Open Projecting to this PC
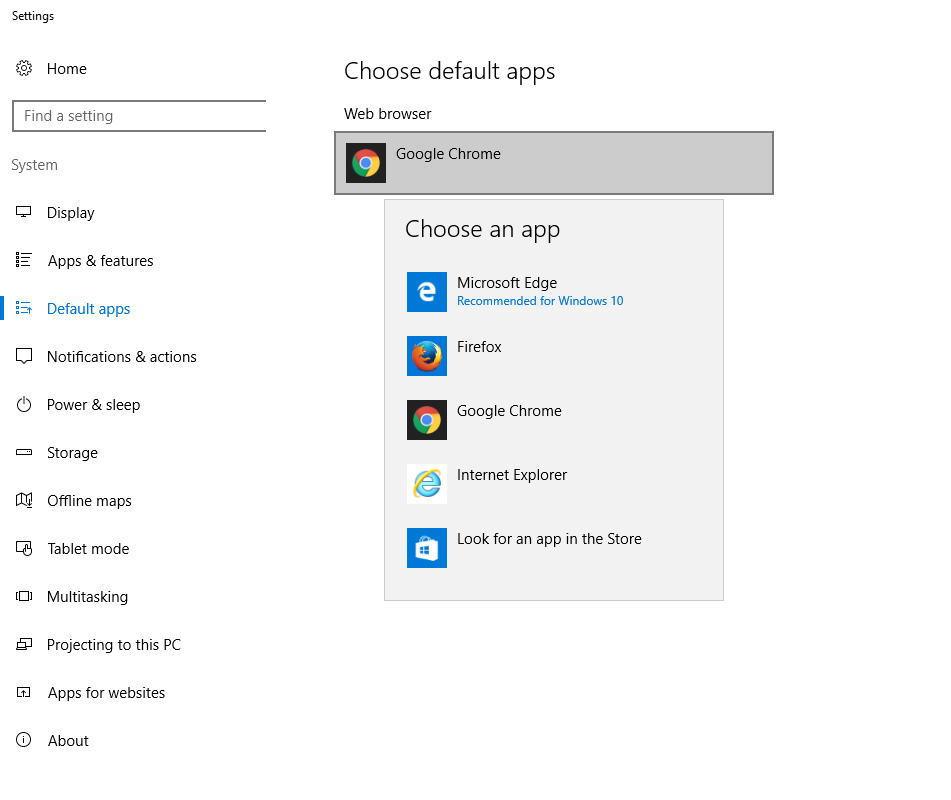951x800 pixels. pos(113,645)
